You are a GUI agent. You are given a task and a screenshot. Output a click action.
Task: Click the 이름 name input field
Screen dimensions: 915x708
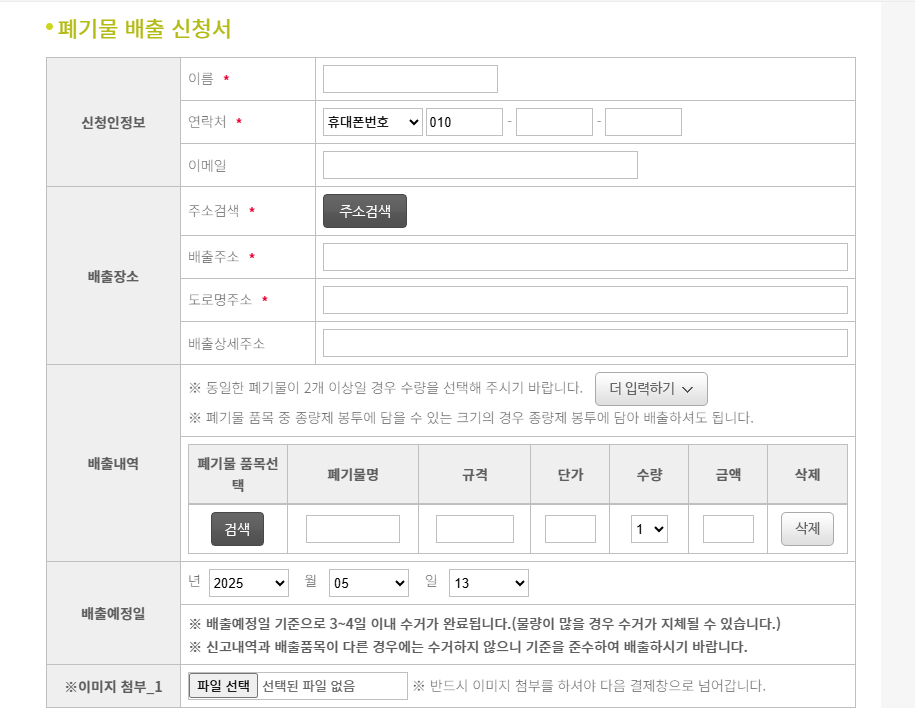[409, 78]
